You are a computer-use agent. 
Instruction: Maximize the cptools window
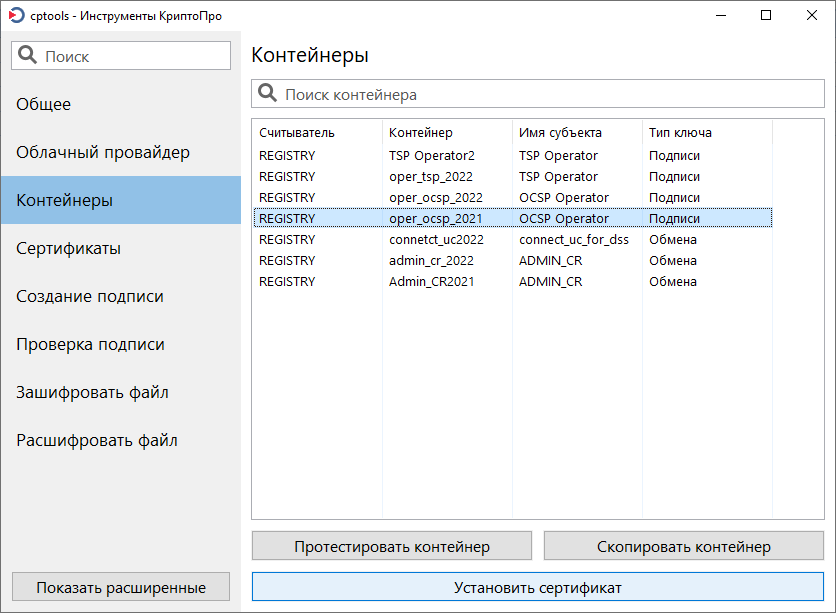click(x=766, y=15)
